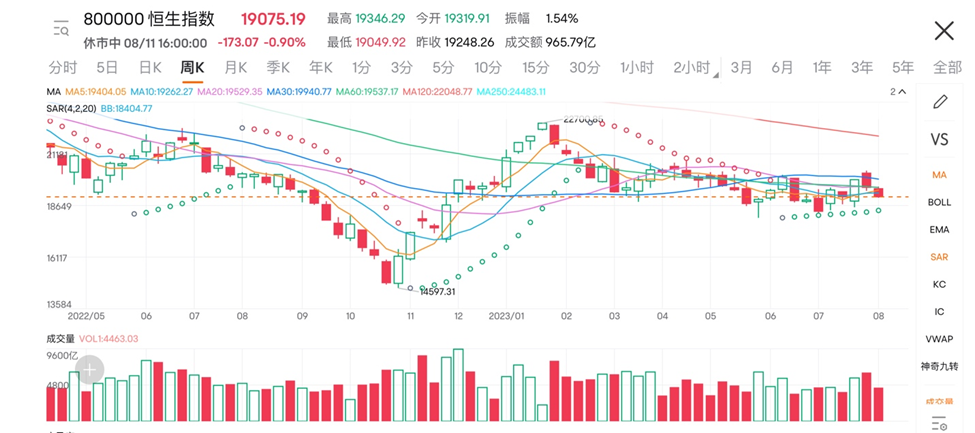The image size is (975, 433).
Task: Toggle the SAR indicator
Action: pos(939,257)
